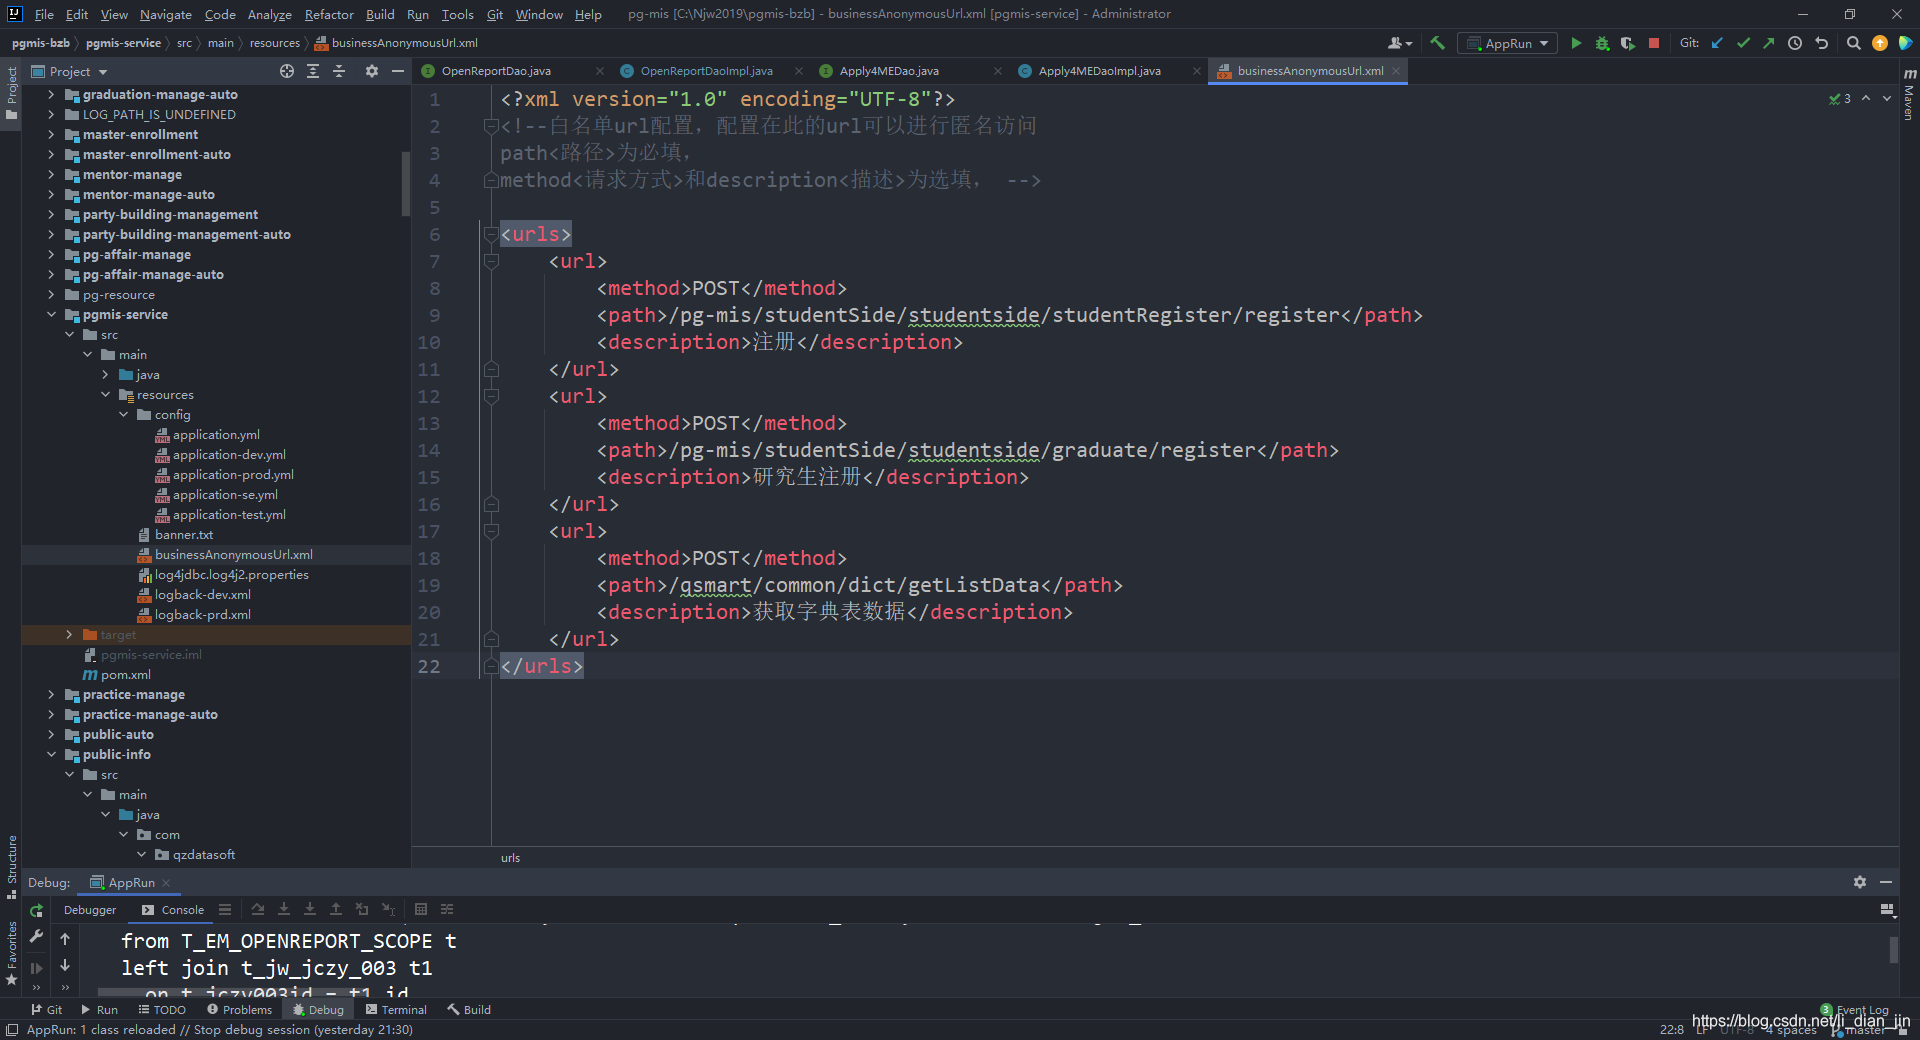Select application-dev.yml in the tree
Image resolution: width=1920 pixels, height=1040 pixels.
click(229, 455)
